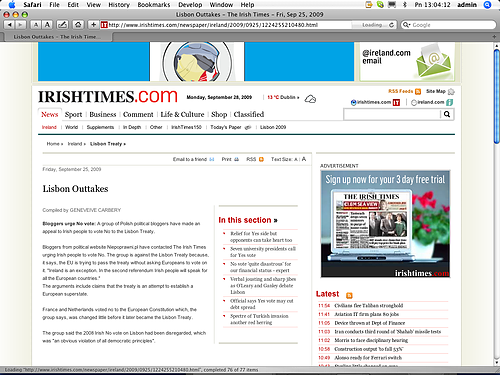Open the Business section tab
Image resolution: width=500 pixels, height=375 pixels.
coord(103,115)
